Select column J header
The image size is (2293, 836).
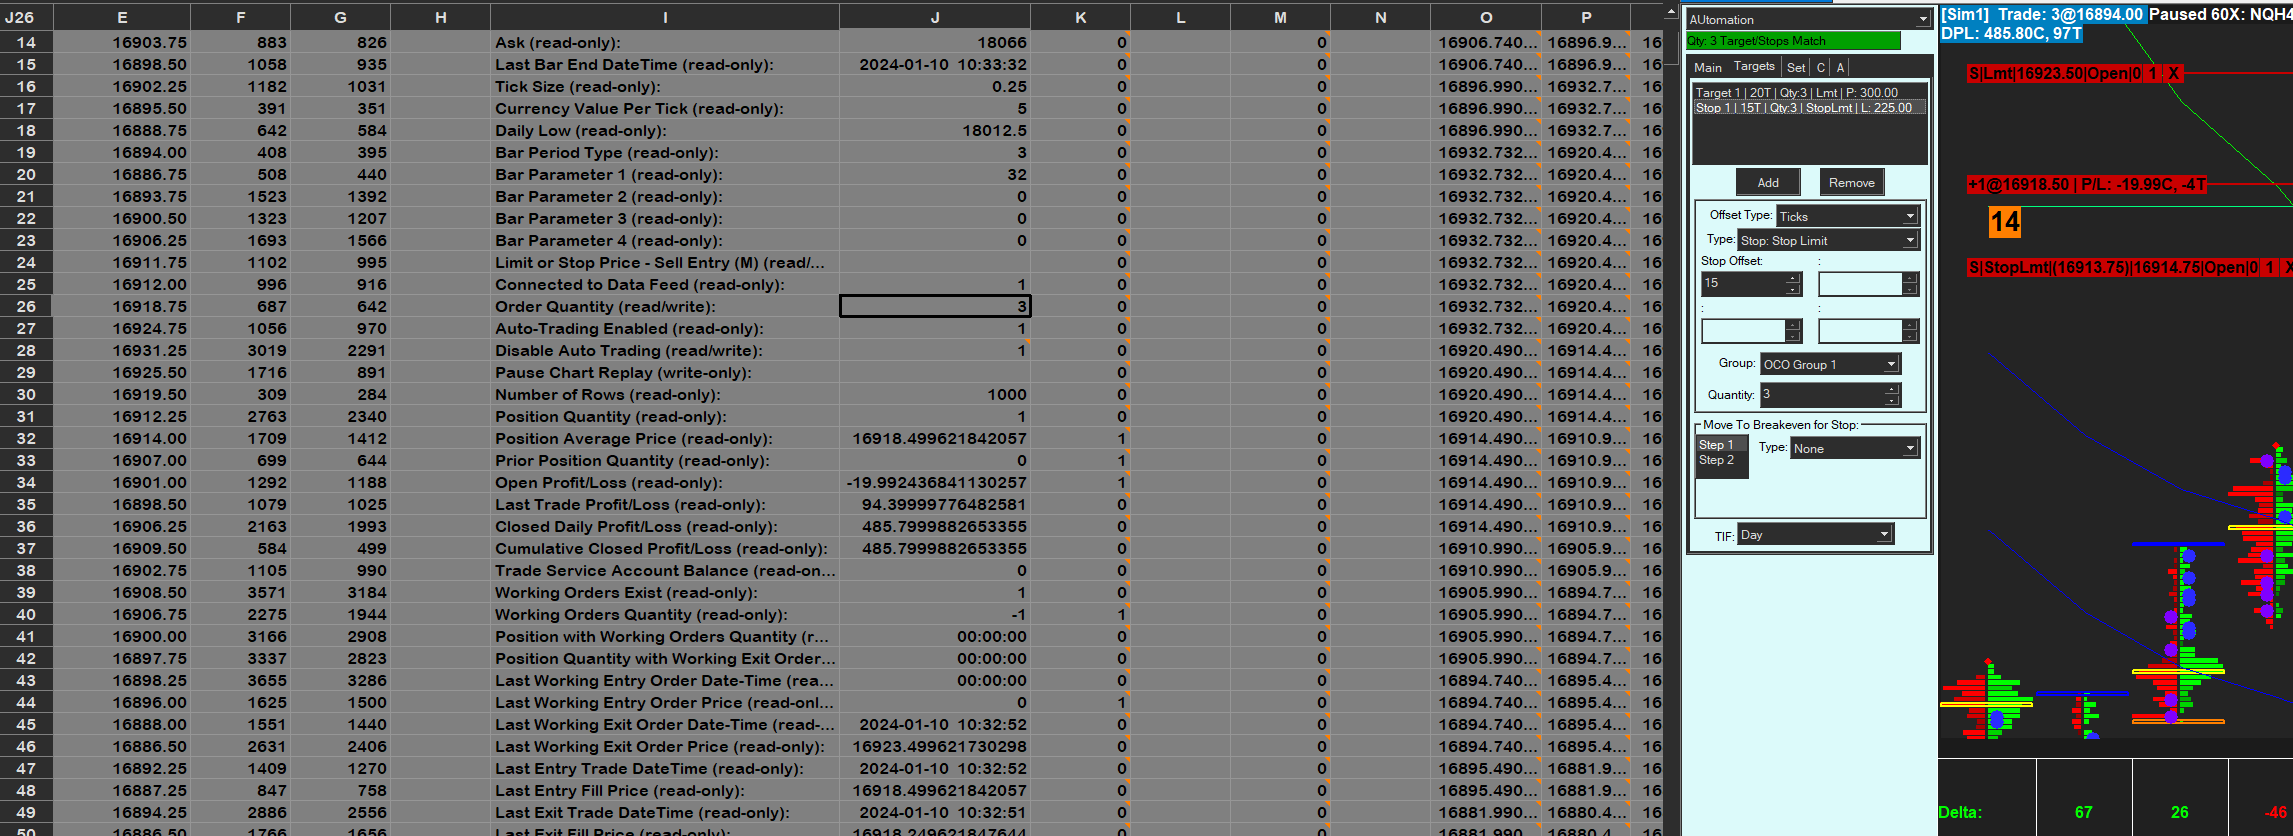point(935,17)
